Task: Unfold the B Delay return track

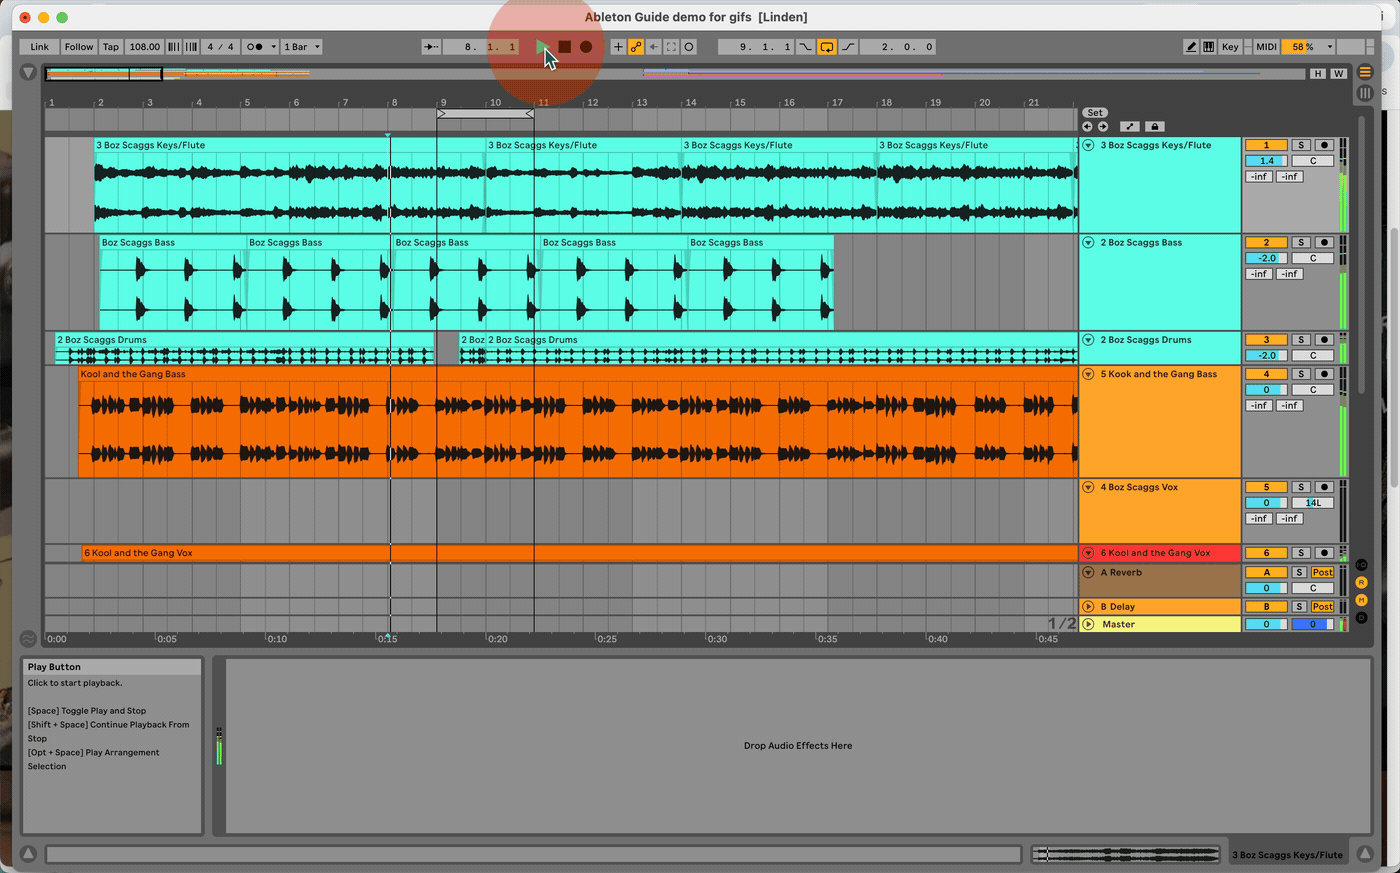Action: (1088, 607)
